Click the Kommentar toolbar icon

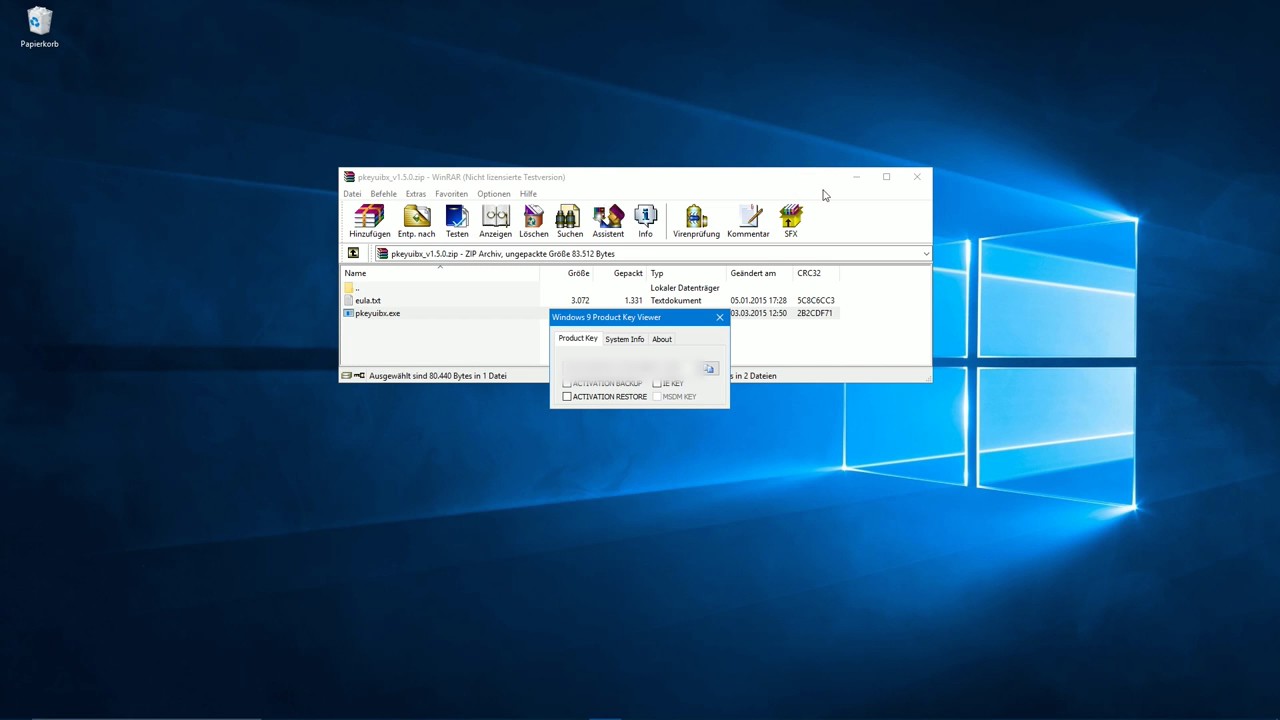748,222
